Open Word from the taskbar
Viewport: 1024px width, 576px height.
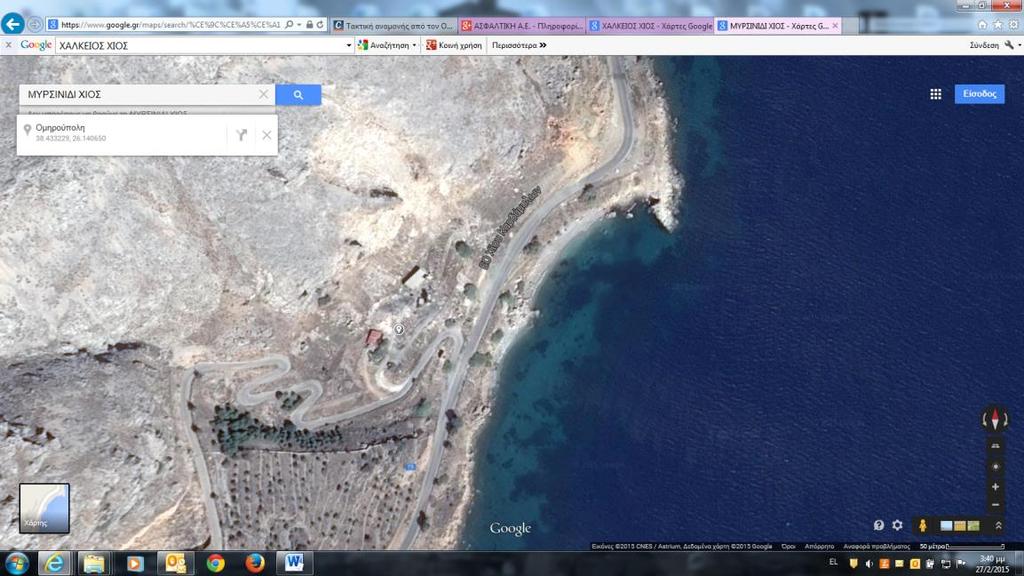click(294, 563)
